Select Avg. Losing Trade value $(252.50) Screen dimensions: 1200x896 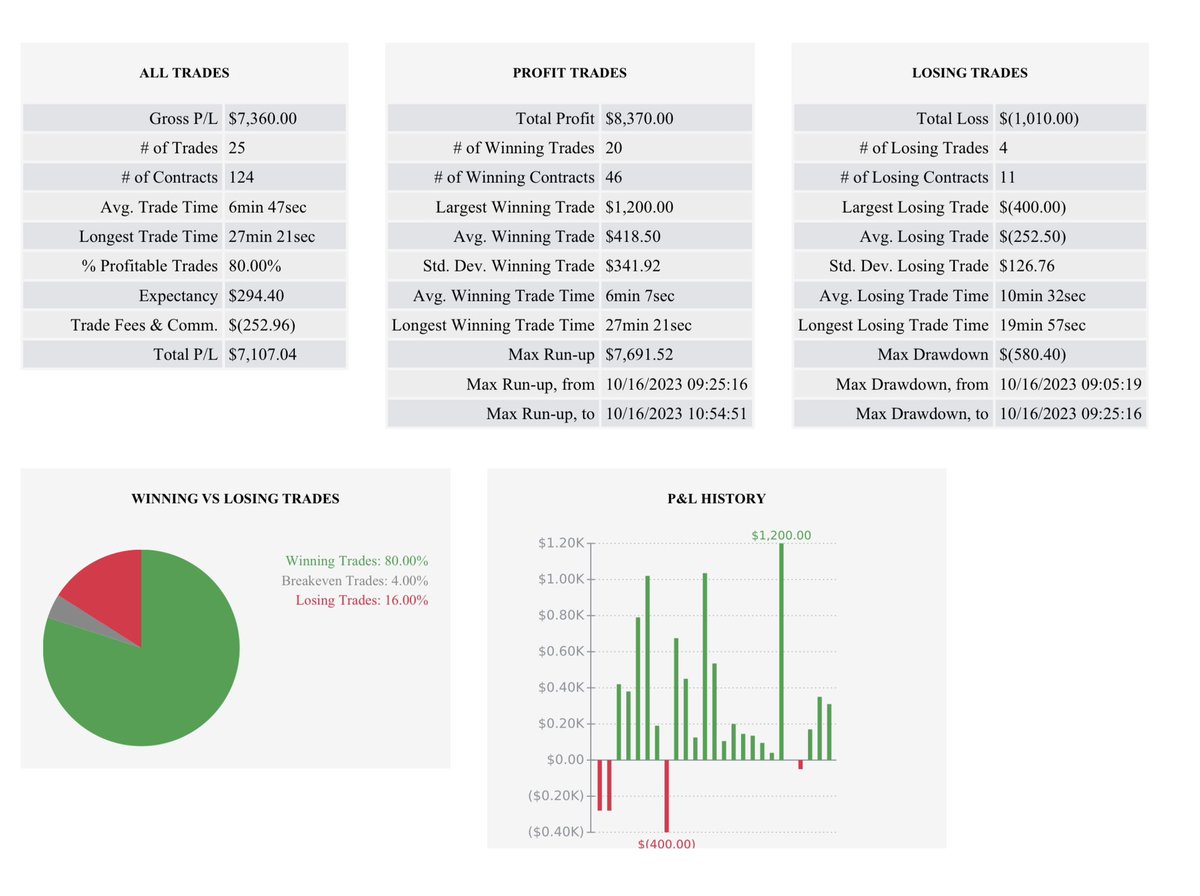pos(1032,236)
